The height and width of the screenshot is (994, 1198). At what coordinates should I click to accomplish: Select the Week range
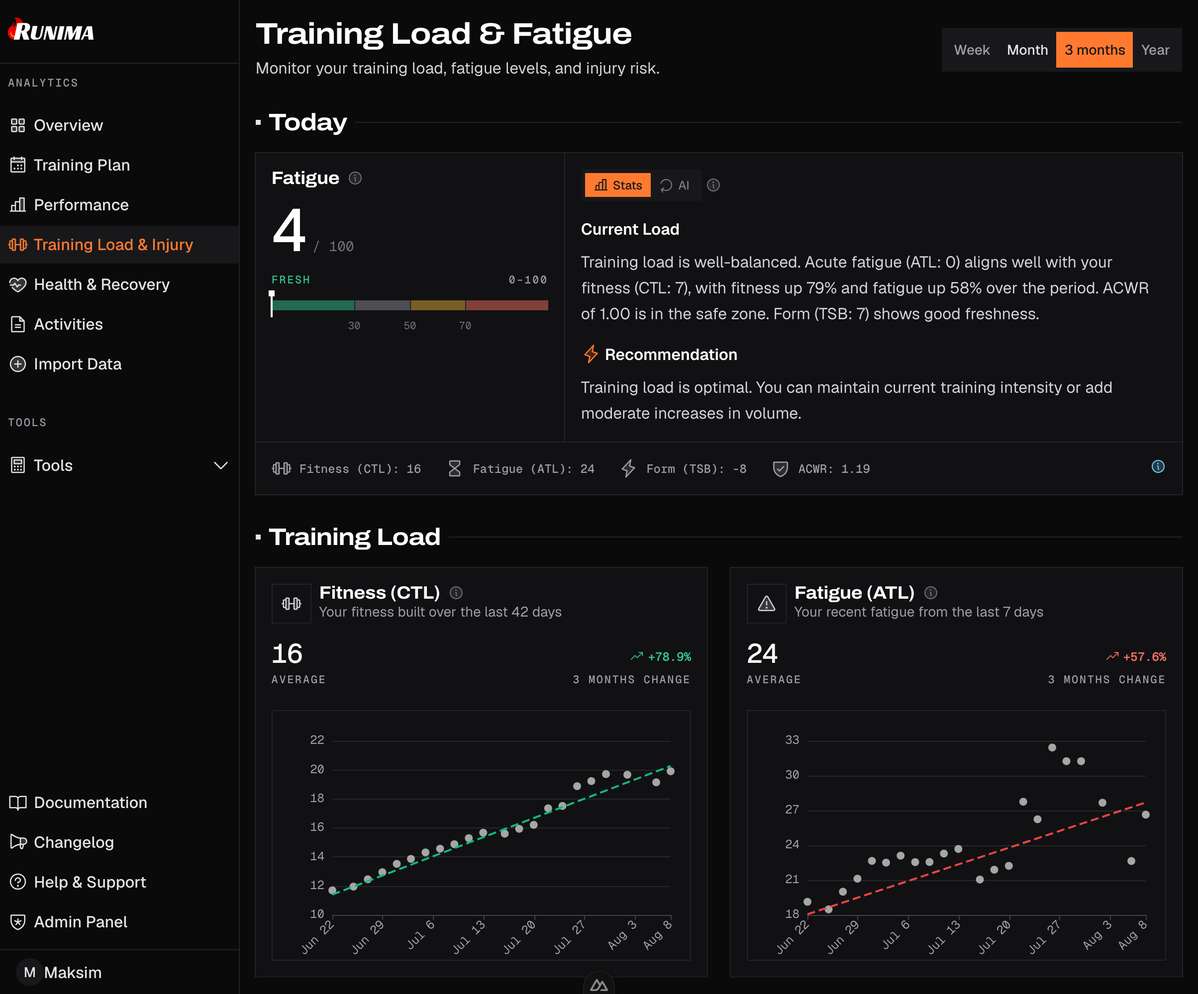(971, 50)
